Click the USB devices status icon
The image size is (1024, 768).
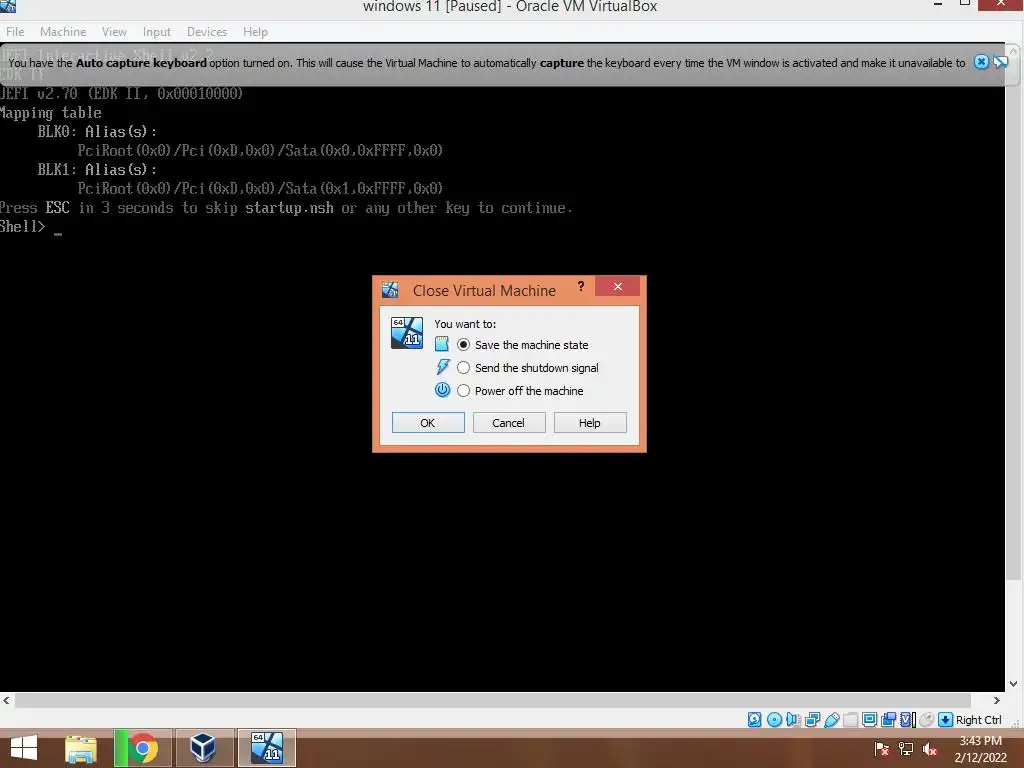[x=831, y=720]
